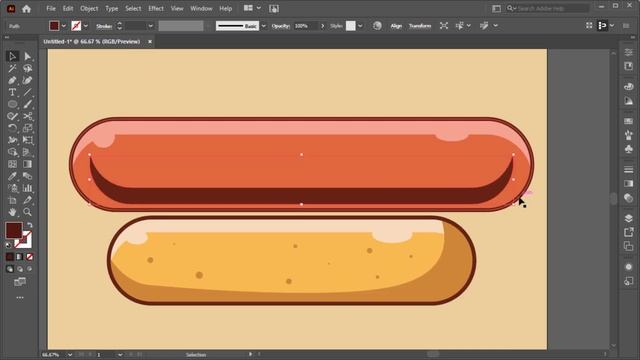Open the zoom level dropdown in status bar
Screen dimensions: 640x360
coord(70,355)
